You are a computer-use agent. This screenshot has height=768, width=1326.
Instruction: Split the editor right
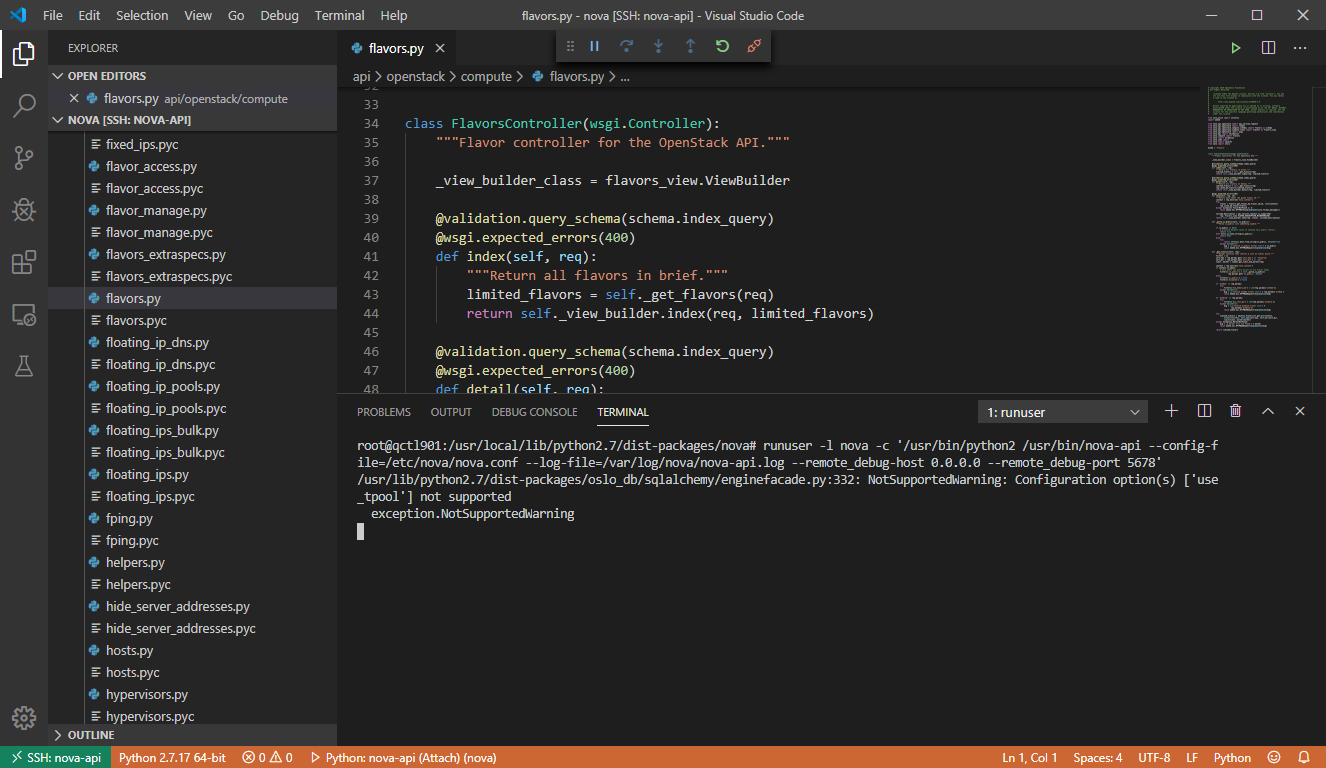1268,48
